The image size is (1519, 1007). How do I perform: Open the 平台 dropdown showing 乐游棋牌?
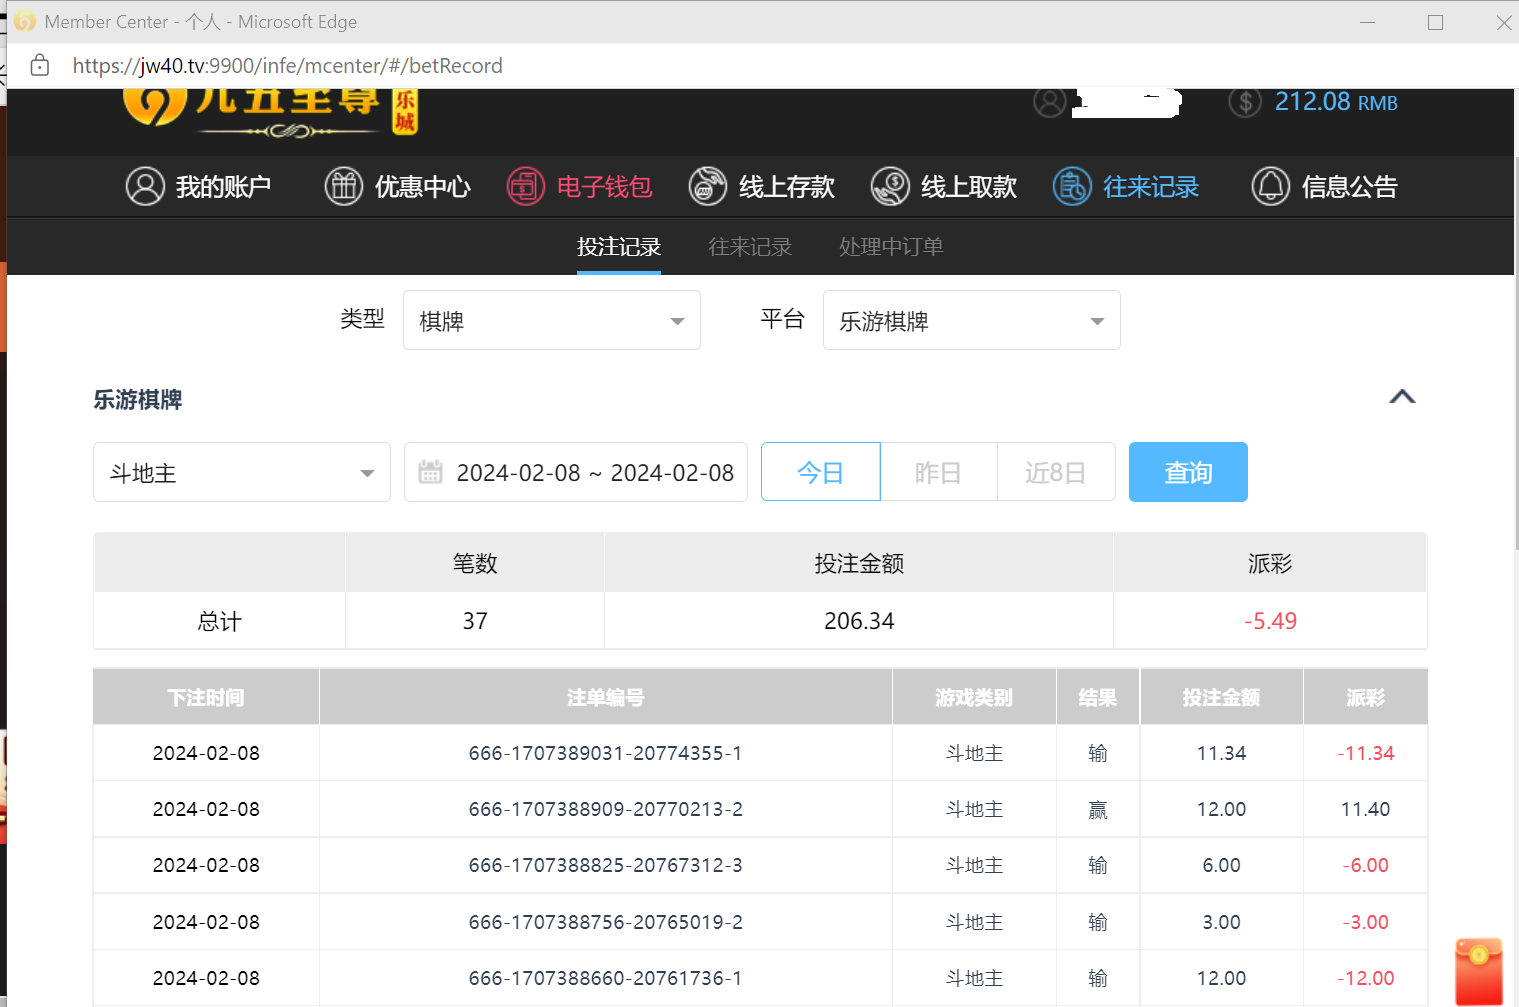coord(971,321)
